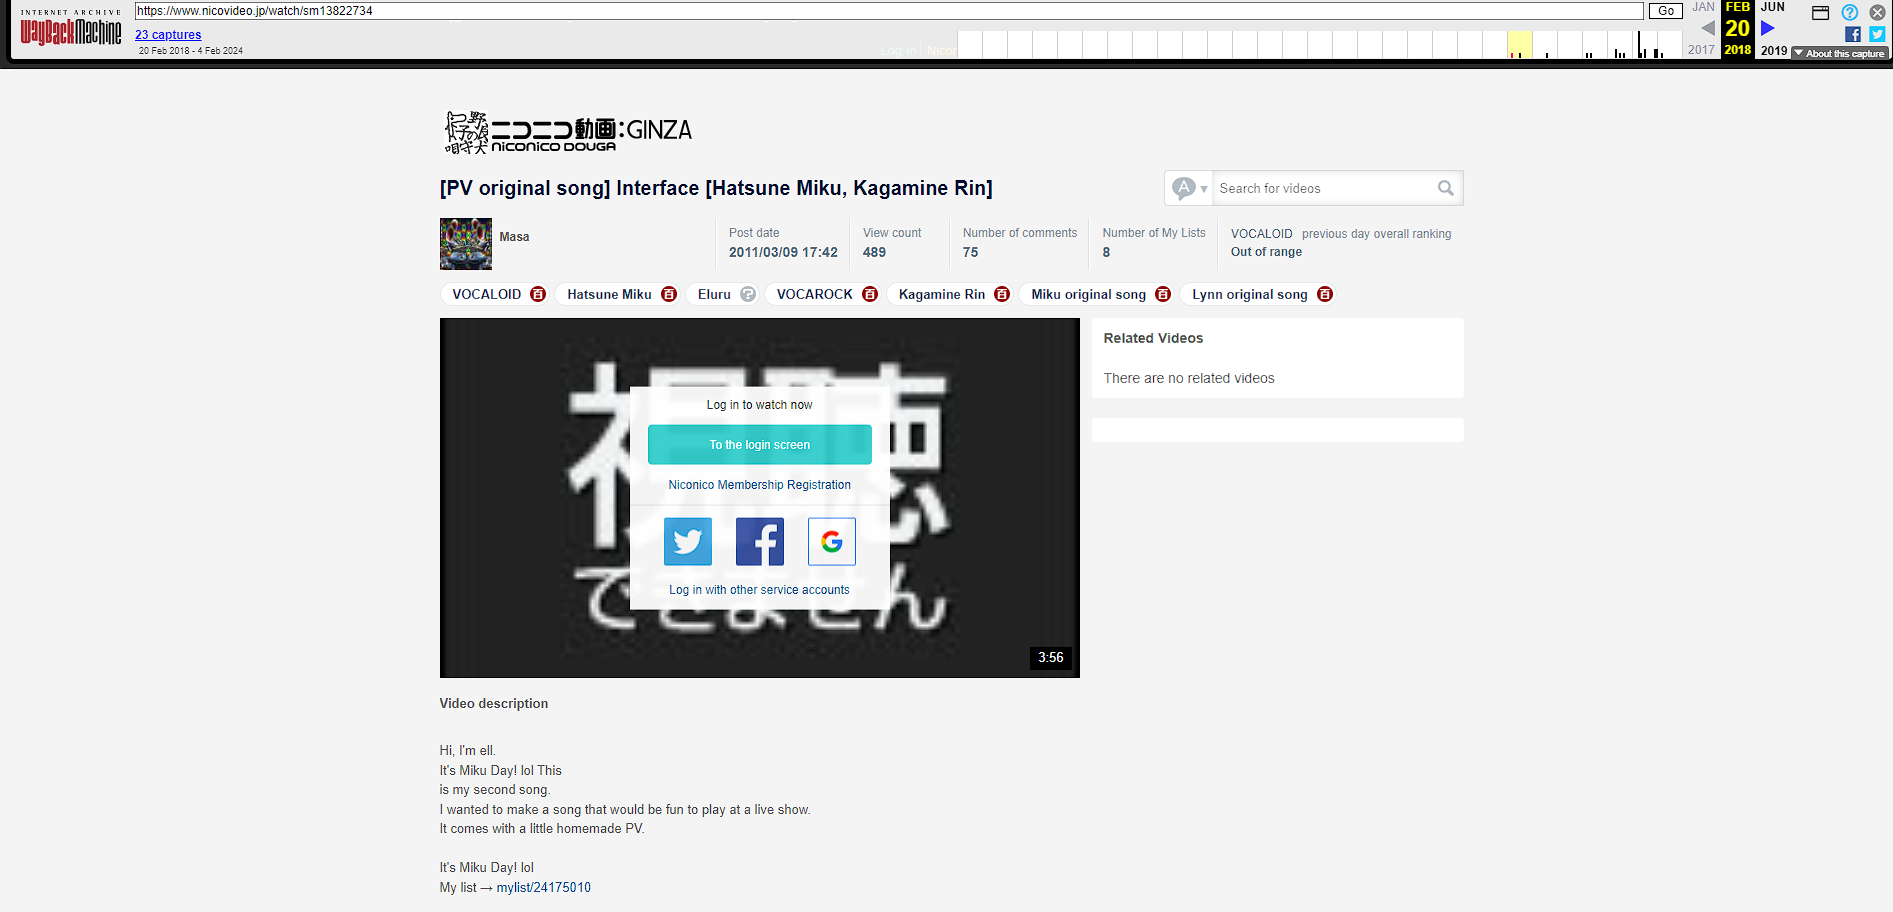
Task: Open the search type dropdown arrow
Action: (x=1204, y=189)
